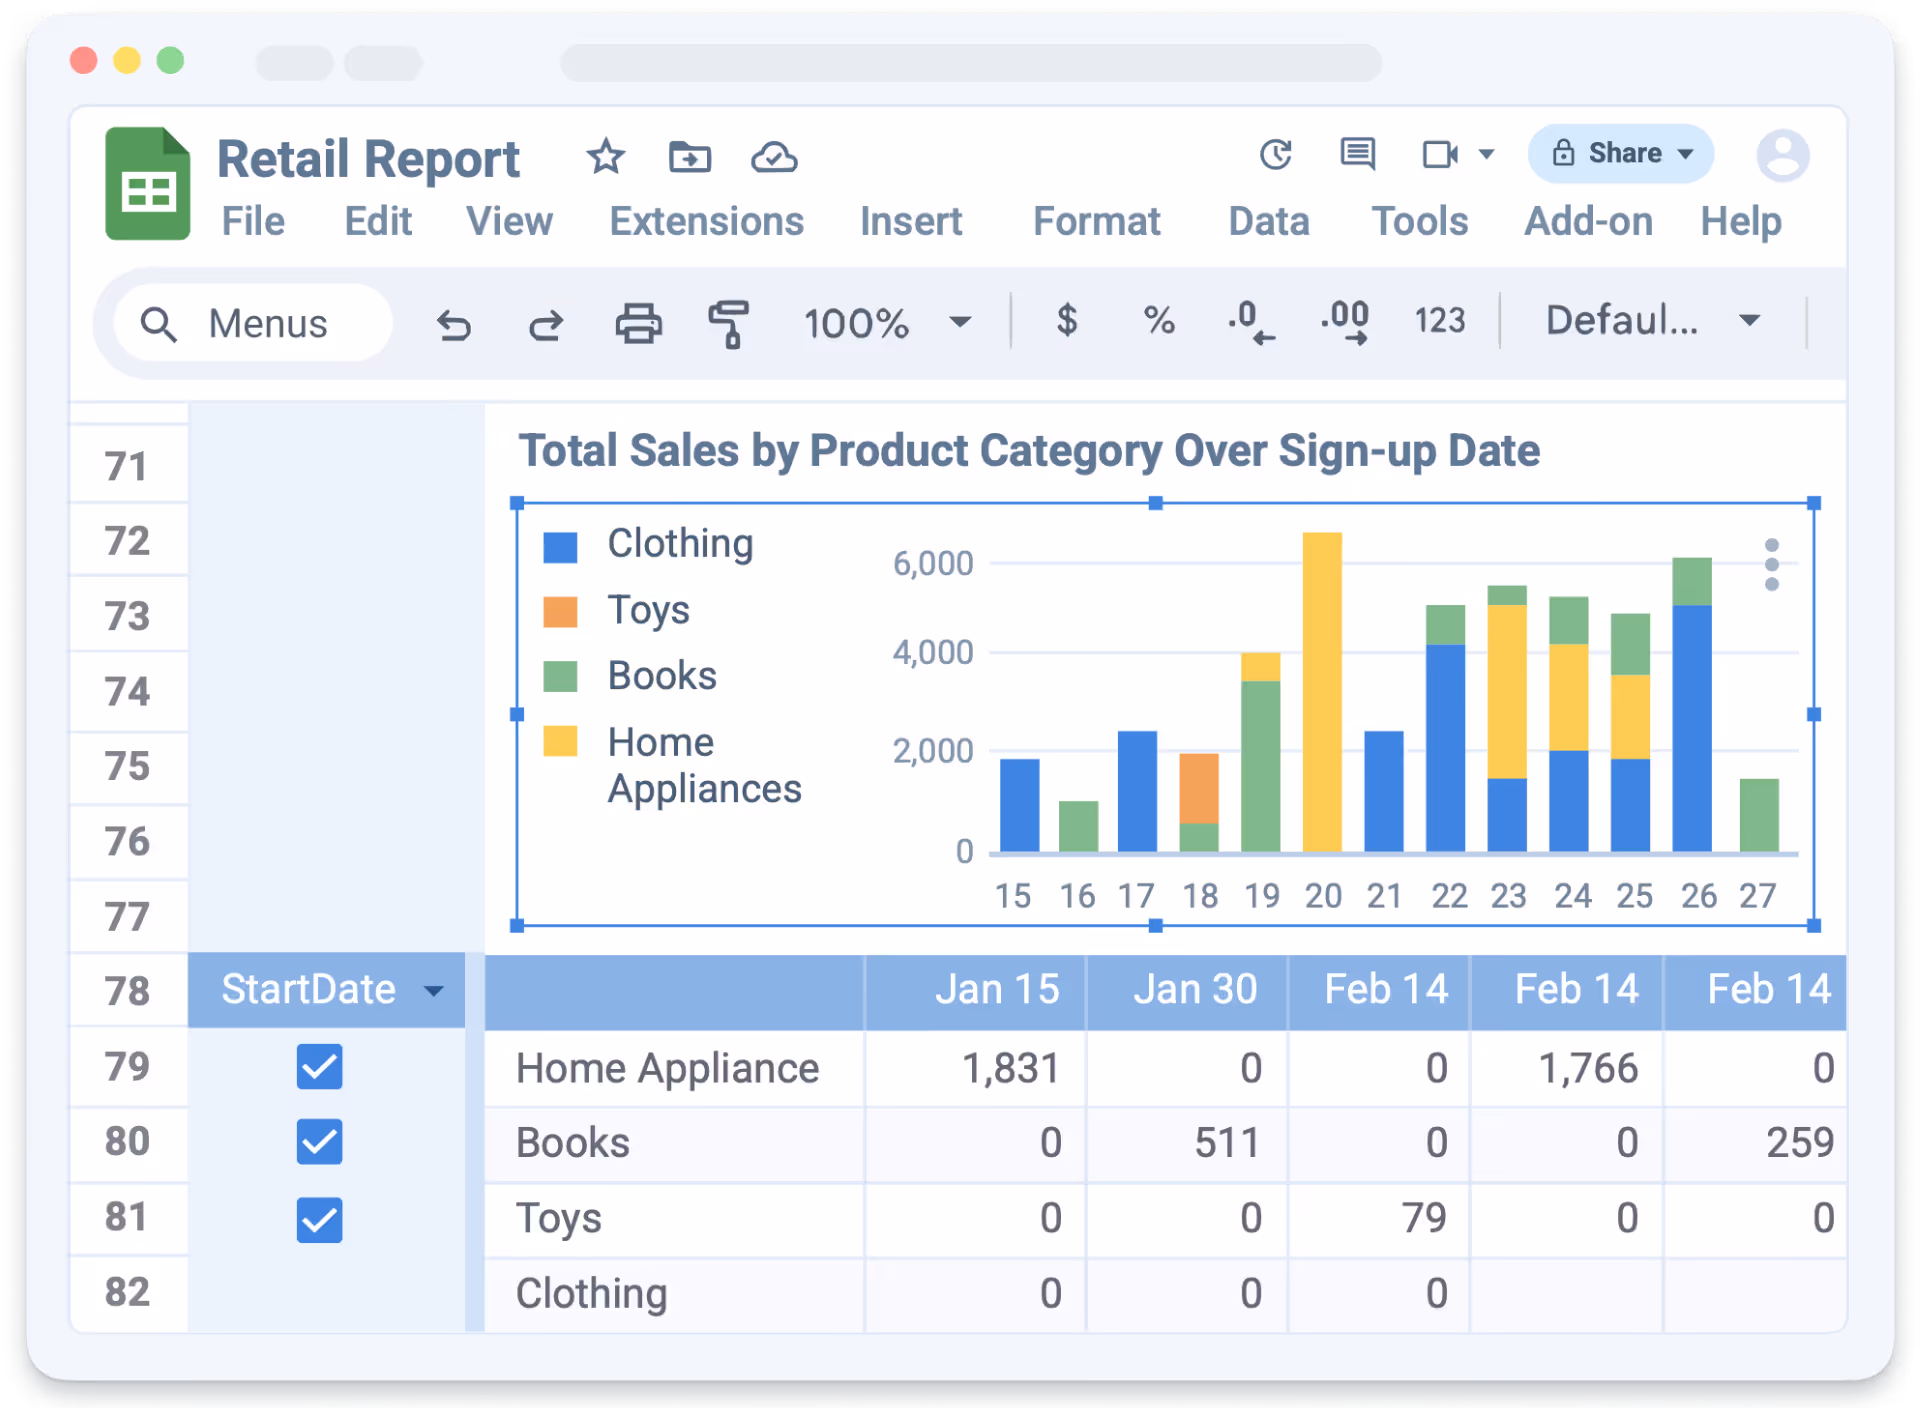Click the print icon

(x=638, y=323)
